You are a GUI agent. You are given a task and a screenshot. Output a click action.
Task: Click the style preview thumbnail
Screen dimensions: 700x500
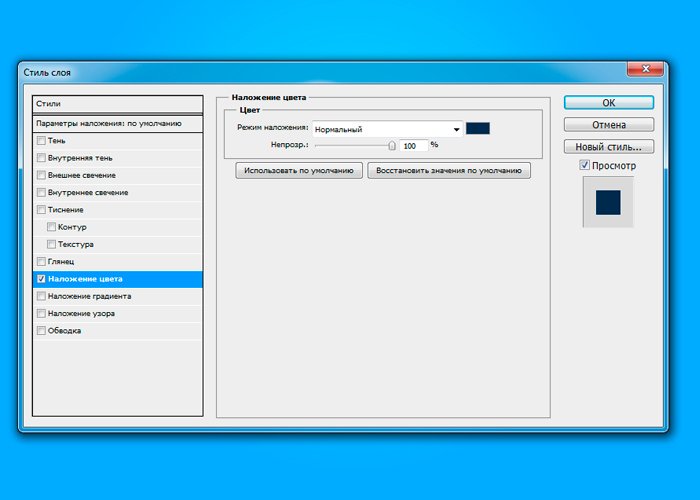click(608, 203)
